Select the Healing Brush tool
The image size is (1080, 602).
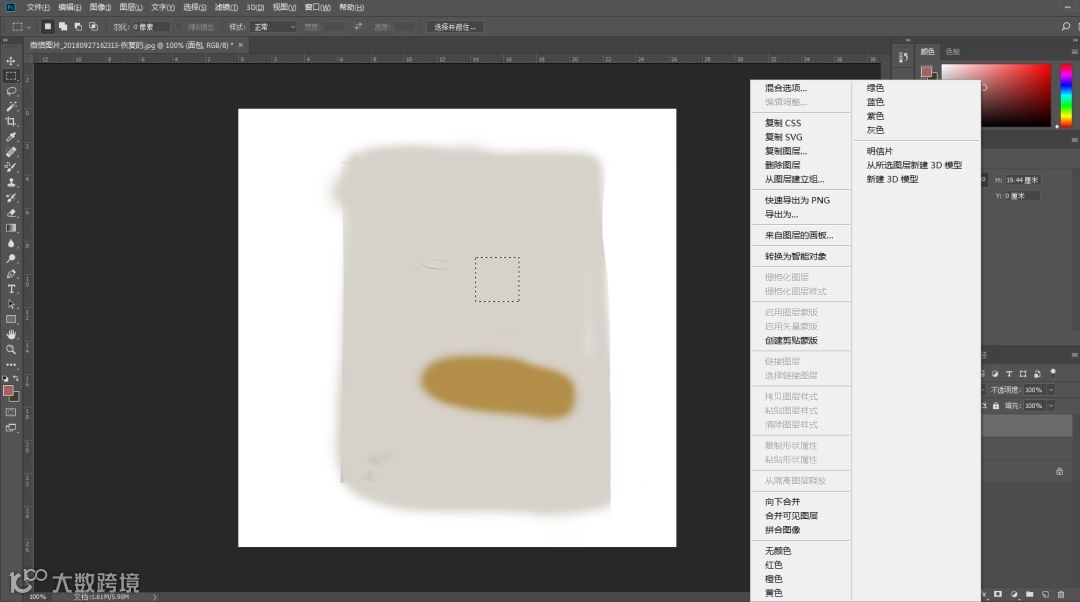pyautogui.click(x=11, y=152)
